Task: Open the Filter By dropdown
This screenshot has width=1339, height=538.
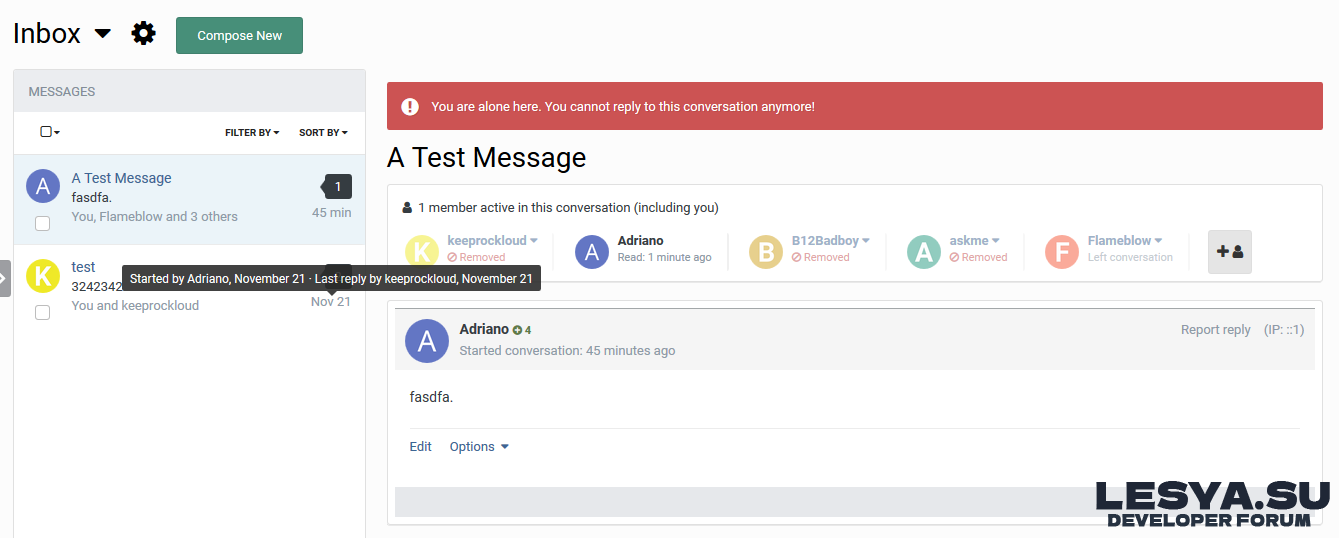Action: pyautogui.click(x=252, y=132)
